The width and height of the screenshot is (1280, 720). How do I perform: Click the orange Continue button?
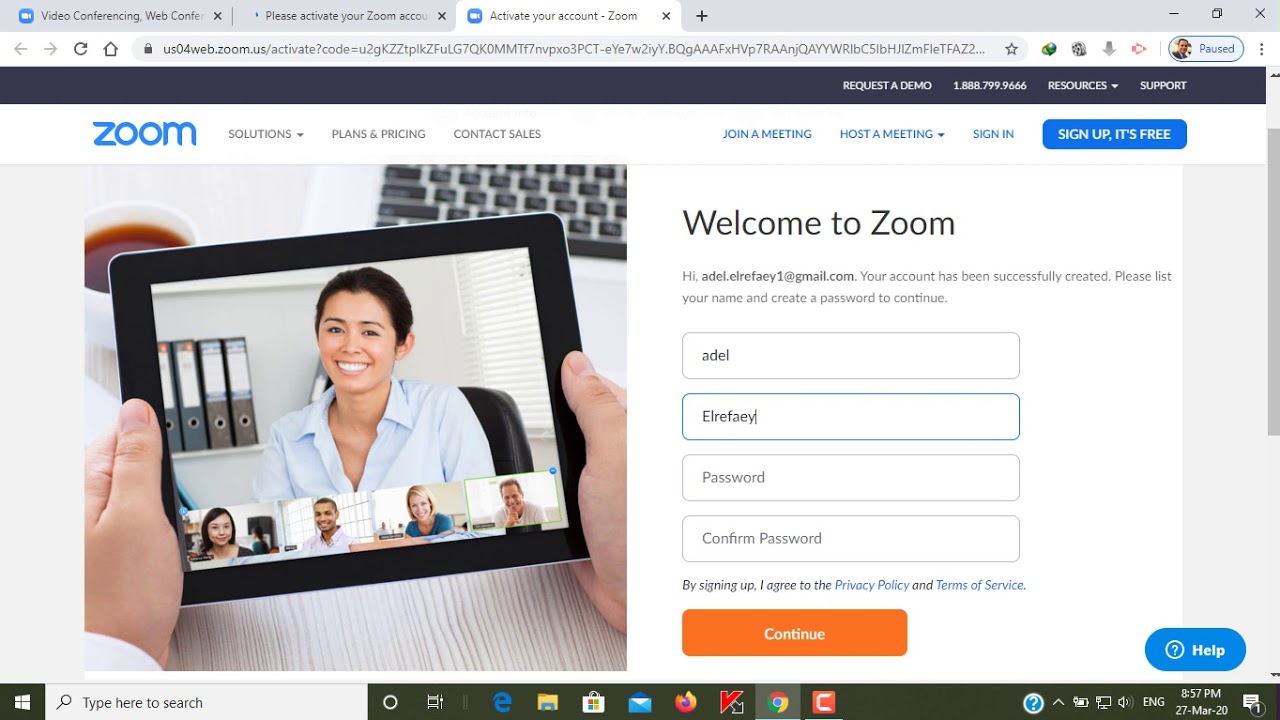(795, 633)
